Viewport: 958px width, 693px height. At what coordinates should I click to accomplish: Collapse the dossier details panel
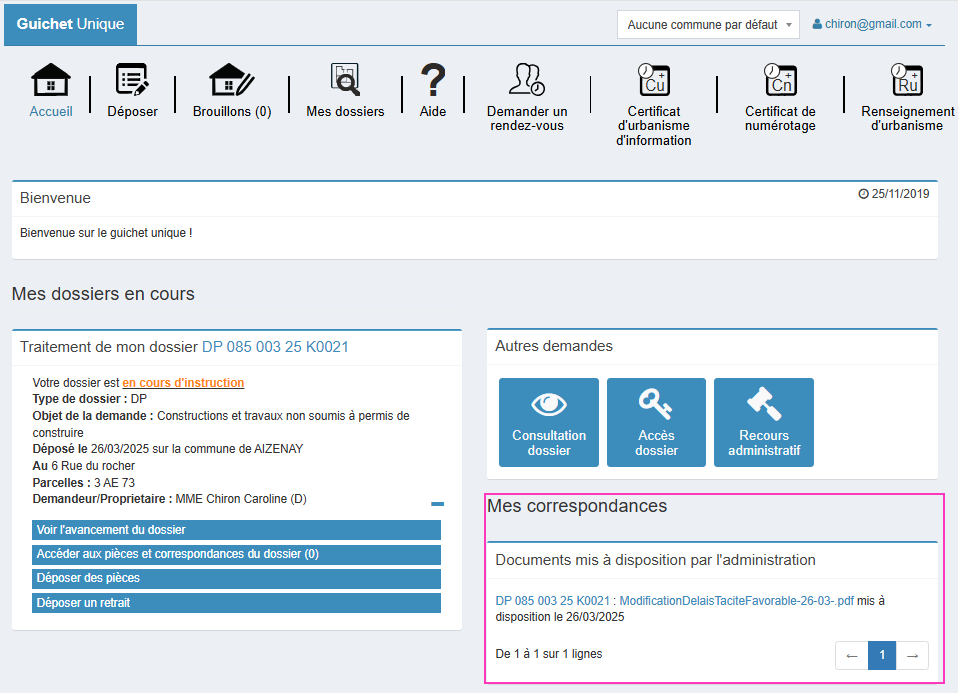[x=437, y=504]
